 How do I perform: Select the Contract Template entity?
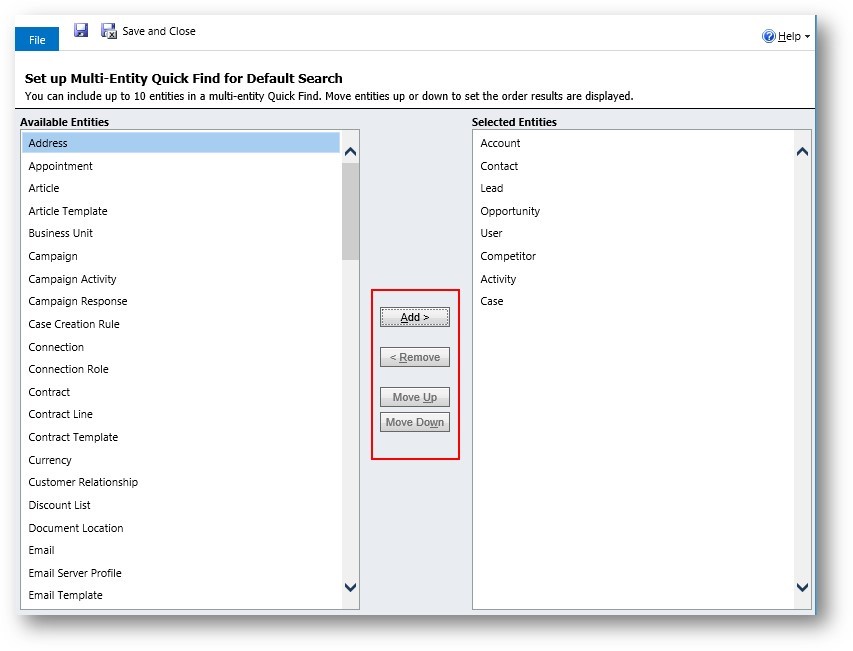coord(181,437)
